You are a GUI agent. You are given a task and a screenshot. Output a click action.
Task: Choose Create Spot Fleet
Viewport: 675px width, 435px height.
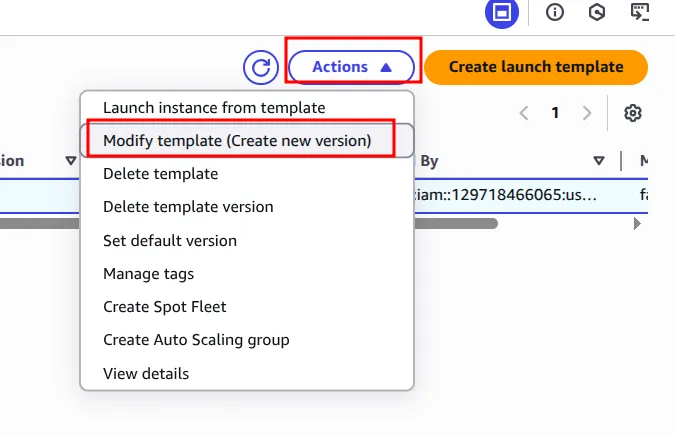(247, 307)
